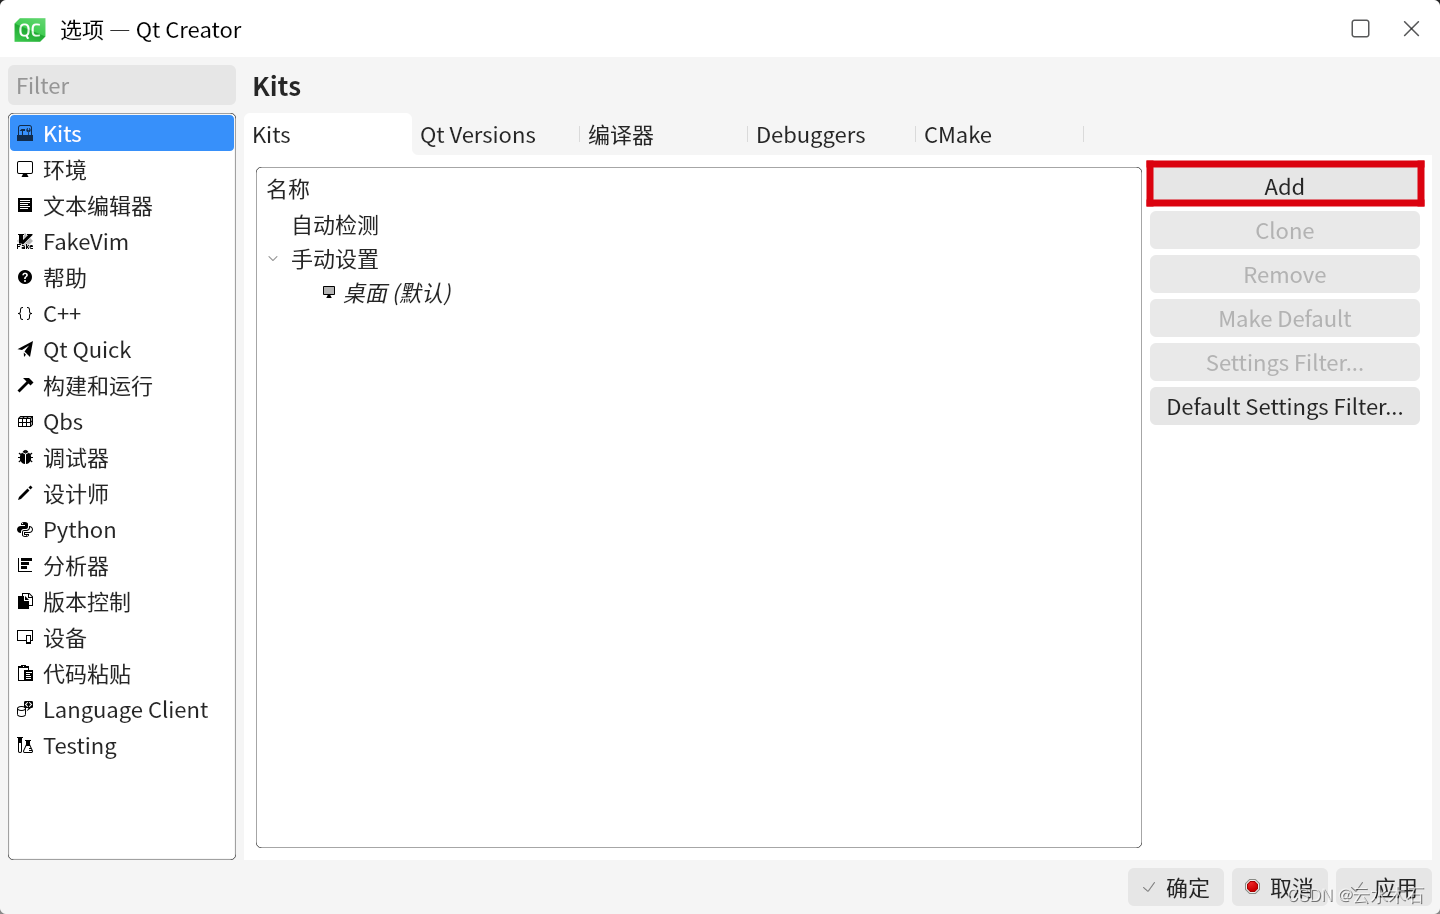
Task: Focus the Filter search field
Action: click(122, 85)
